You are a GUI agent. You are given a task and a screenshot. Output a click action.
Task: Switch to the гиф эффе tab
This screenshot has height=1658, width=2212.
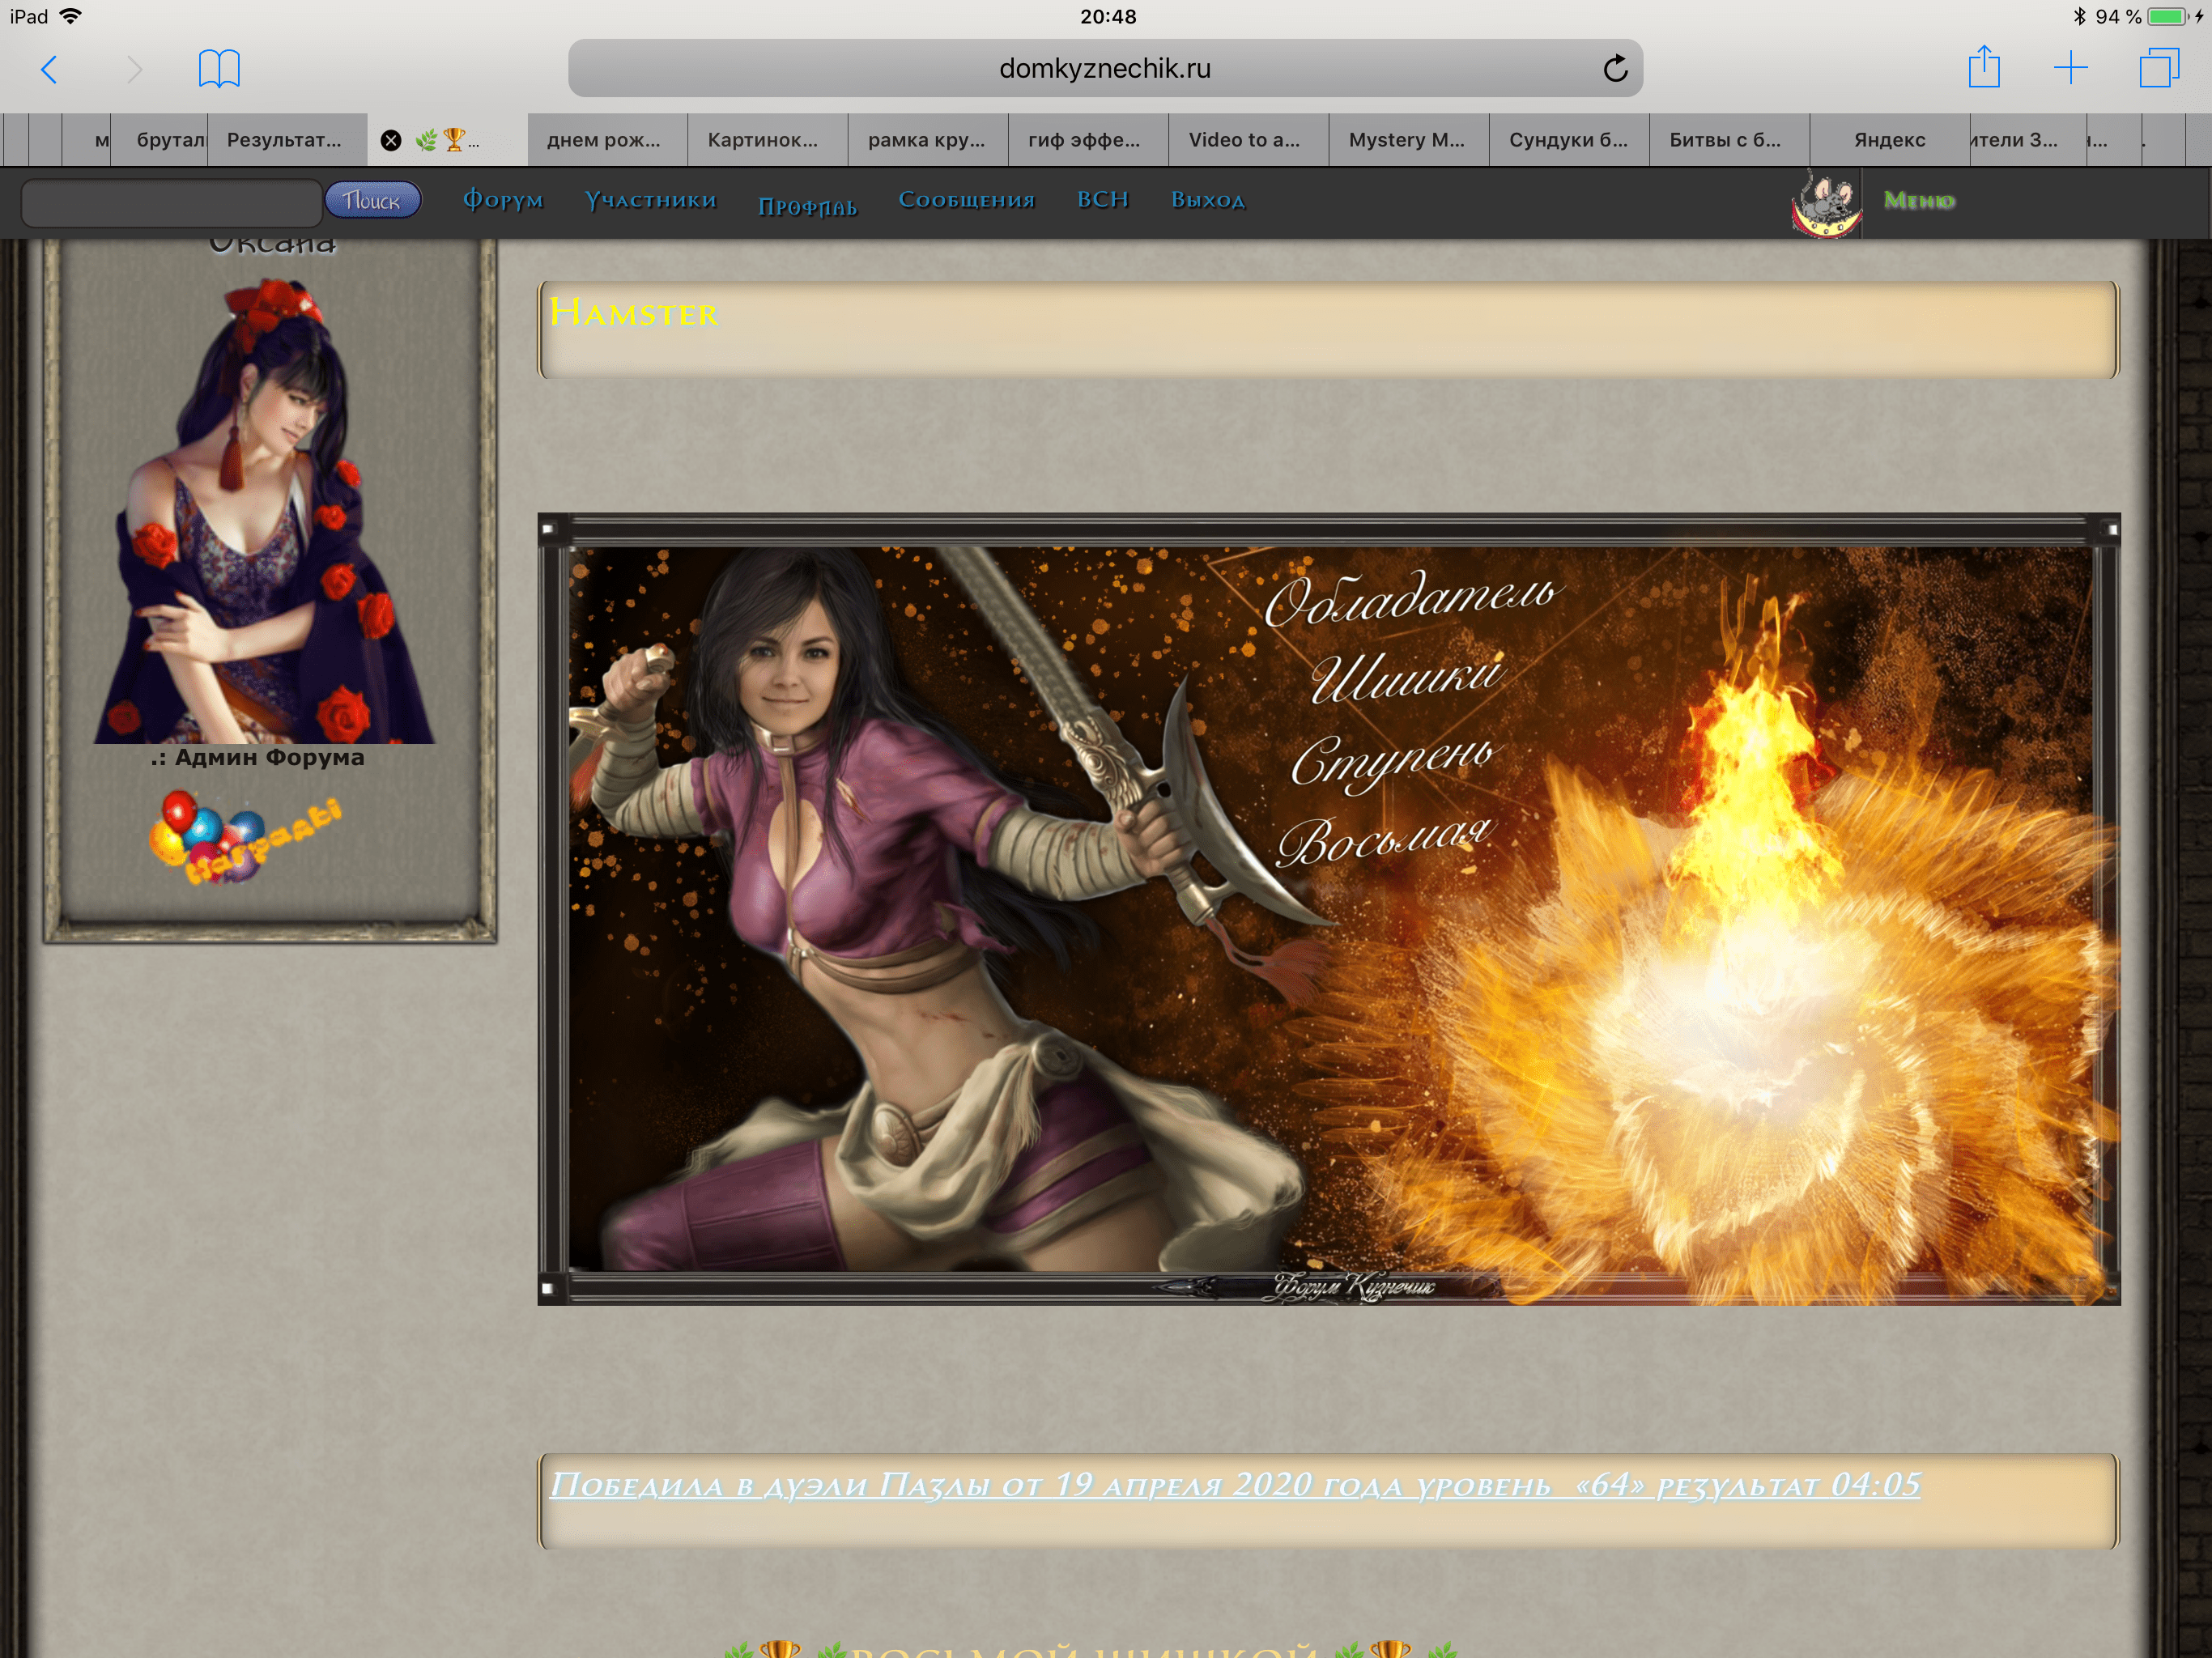pos(1087,140)
